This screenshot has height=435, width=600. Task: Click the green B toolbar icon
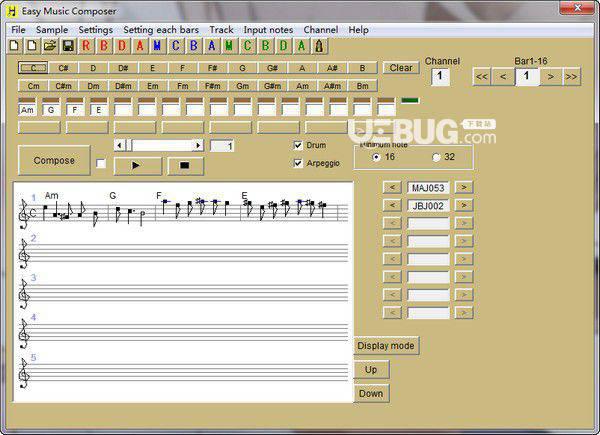point(265,46)
